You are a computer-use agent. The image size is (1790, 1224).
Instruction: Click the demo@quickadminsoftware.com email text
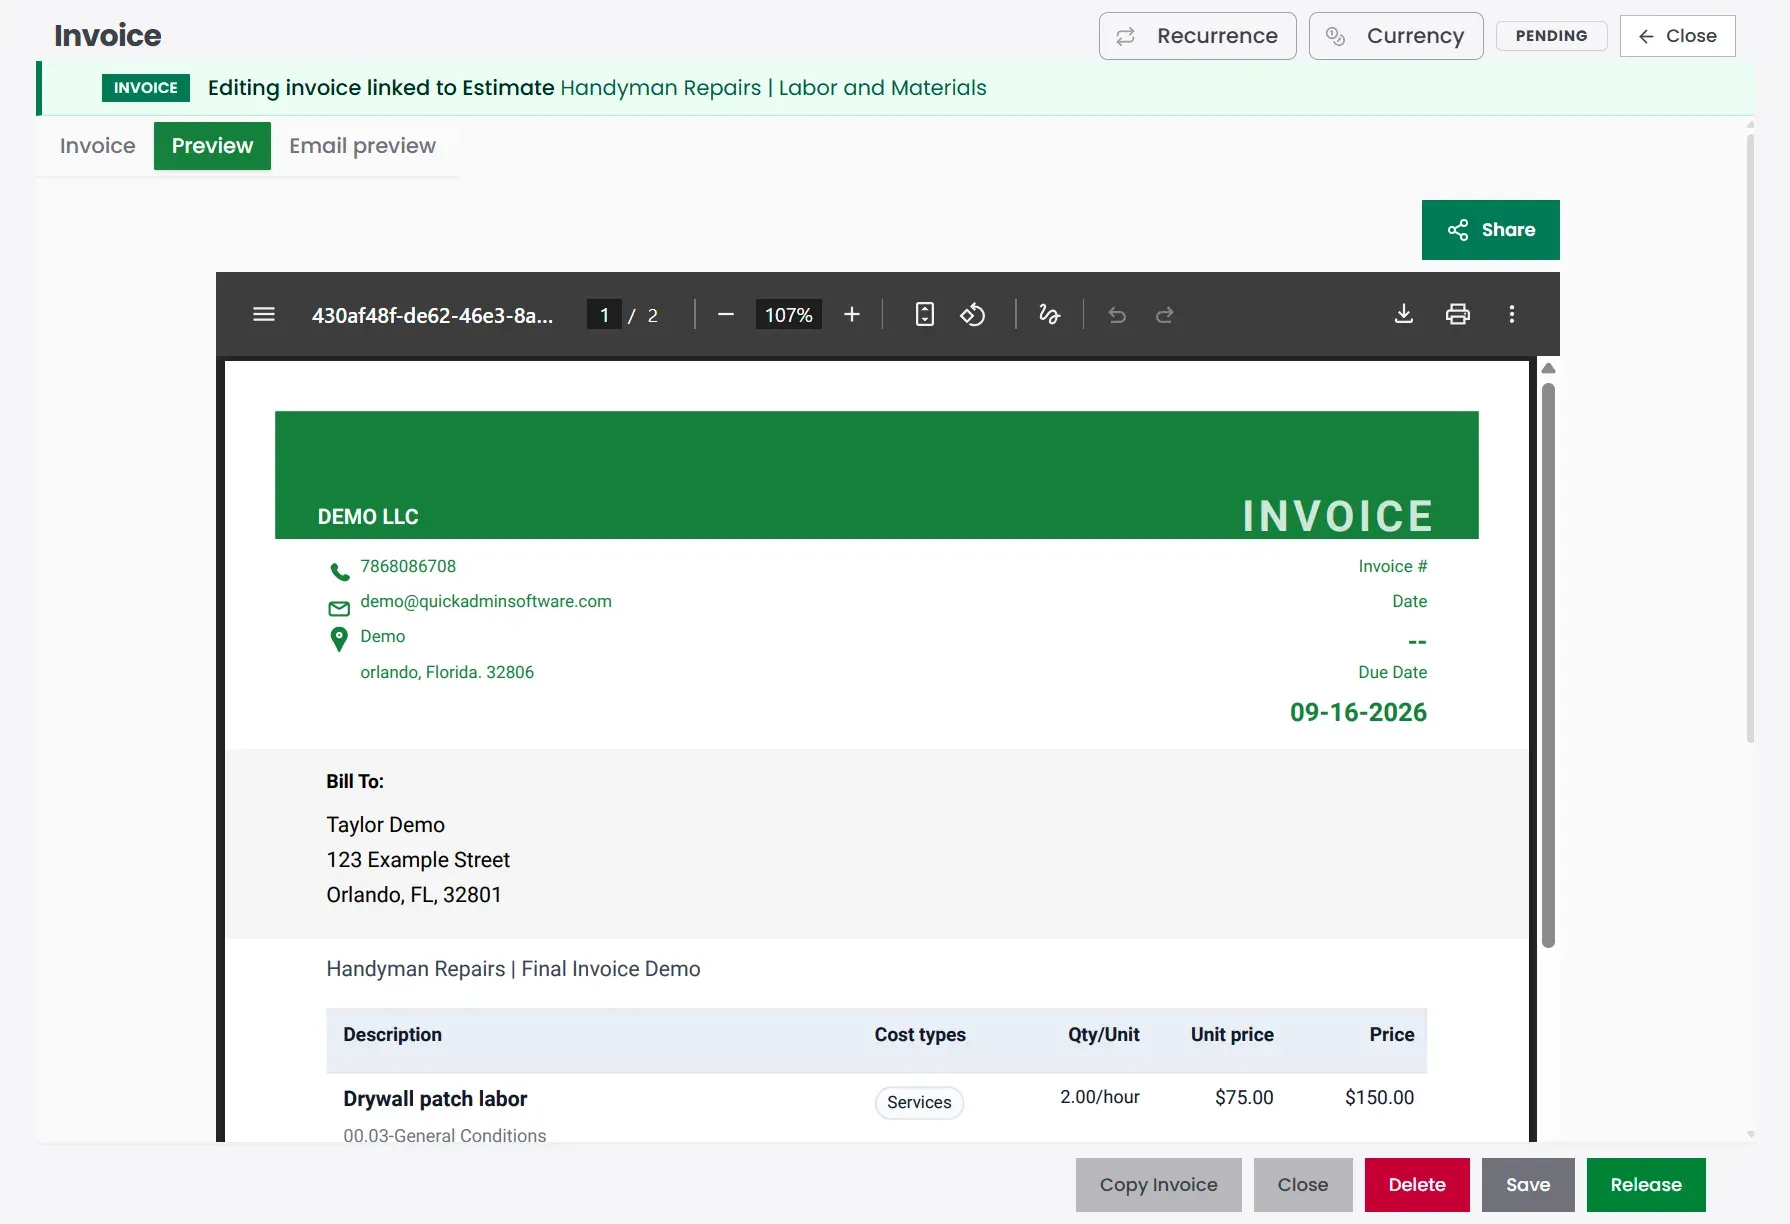tap(486, 601)
